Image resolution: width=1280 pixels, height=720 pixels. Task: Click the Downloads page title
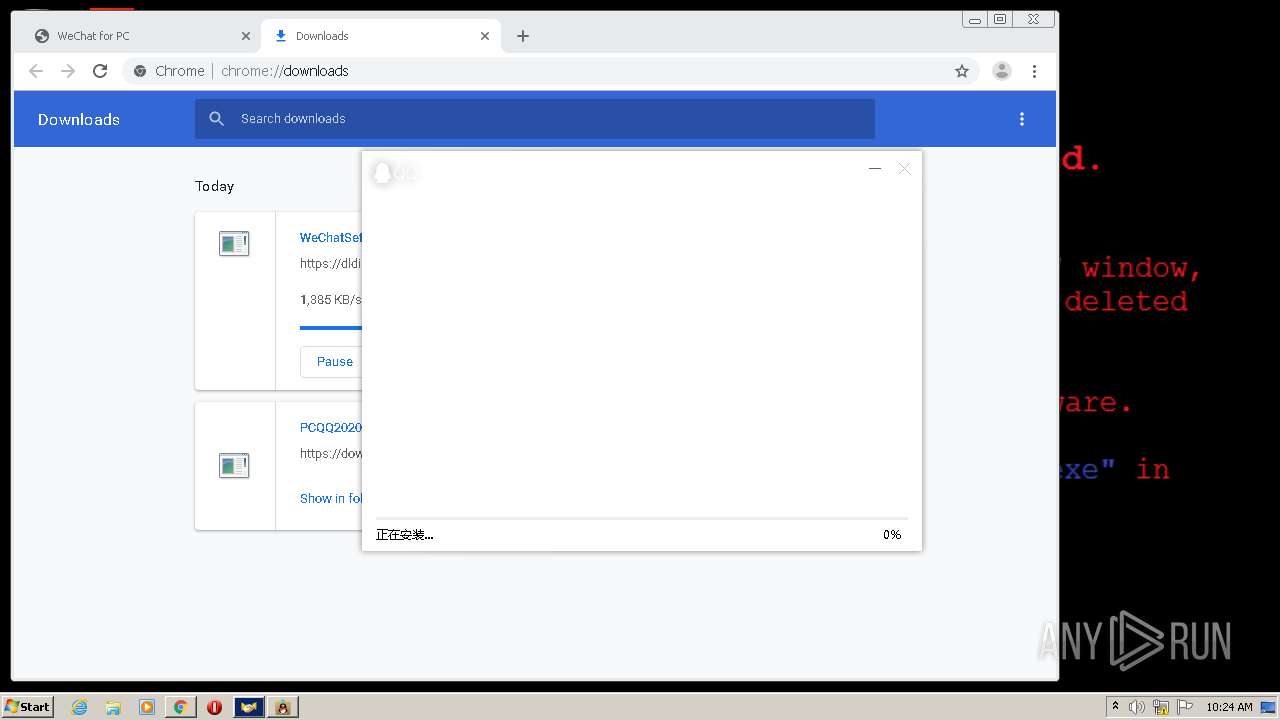[x=79, y=119]
